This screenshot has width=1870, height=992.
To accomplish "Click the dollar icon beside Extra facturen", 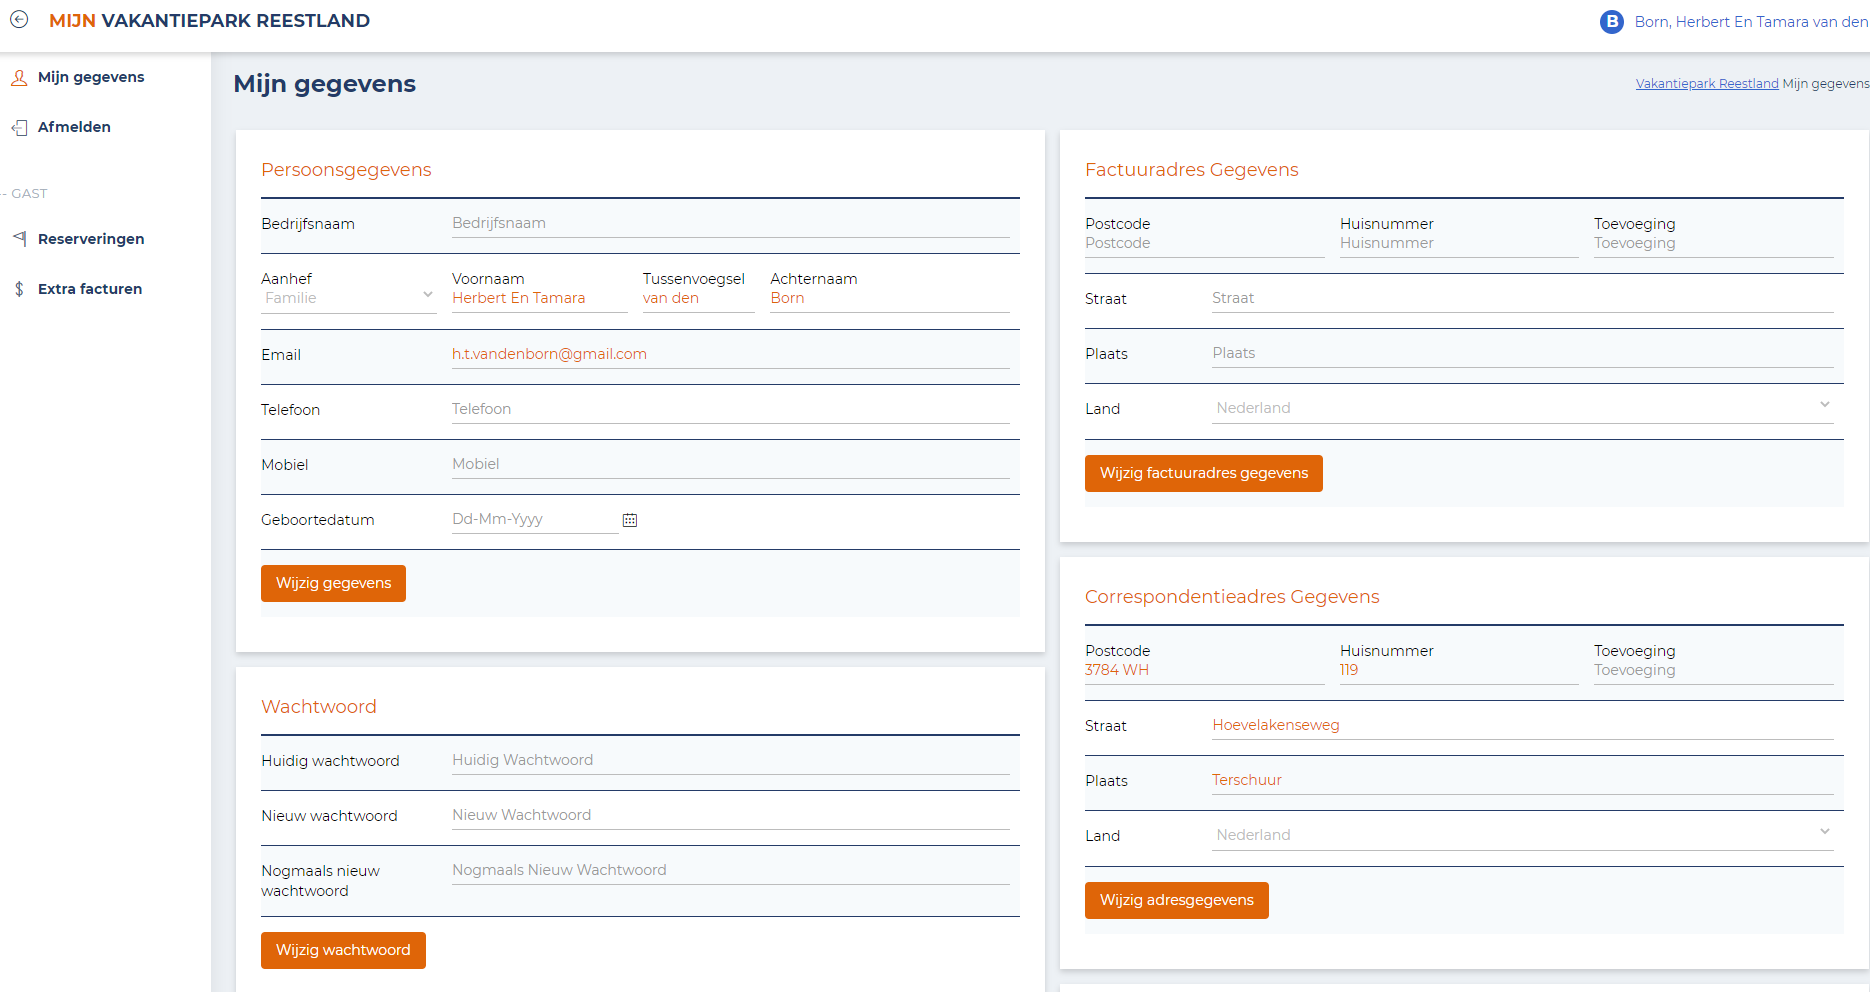I will [x=19, y=289].
